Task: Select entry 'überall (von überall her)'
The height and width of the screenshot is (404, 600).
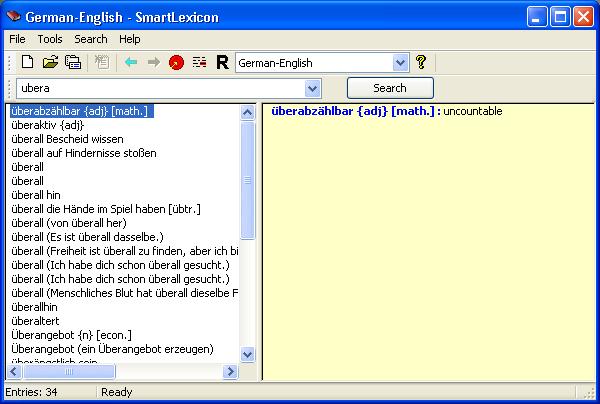Action: tap(69, 223)
